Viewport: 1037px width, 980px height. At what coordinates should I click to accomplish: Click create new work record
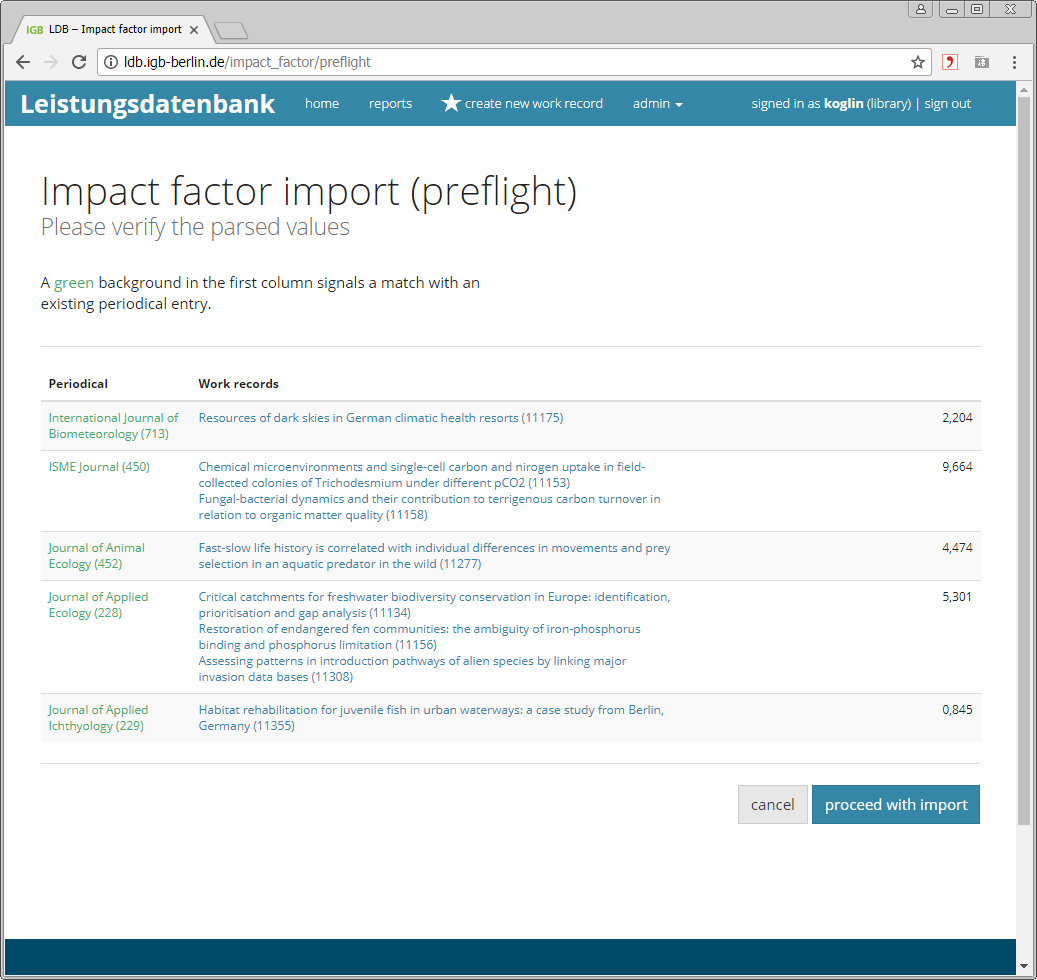(x=522, y=104)
